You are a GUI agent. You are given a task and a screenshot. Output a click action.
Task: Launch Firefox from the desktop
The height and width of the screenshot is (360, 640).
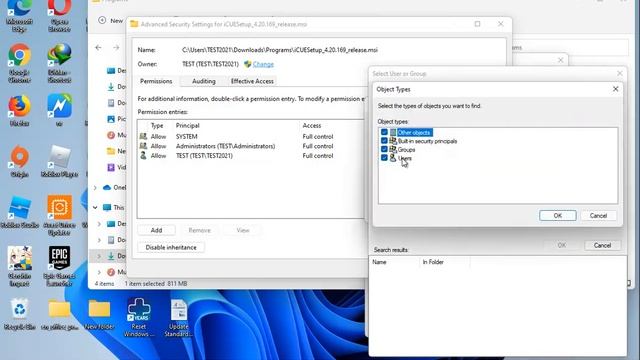[x=19, y=110]
